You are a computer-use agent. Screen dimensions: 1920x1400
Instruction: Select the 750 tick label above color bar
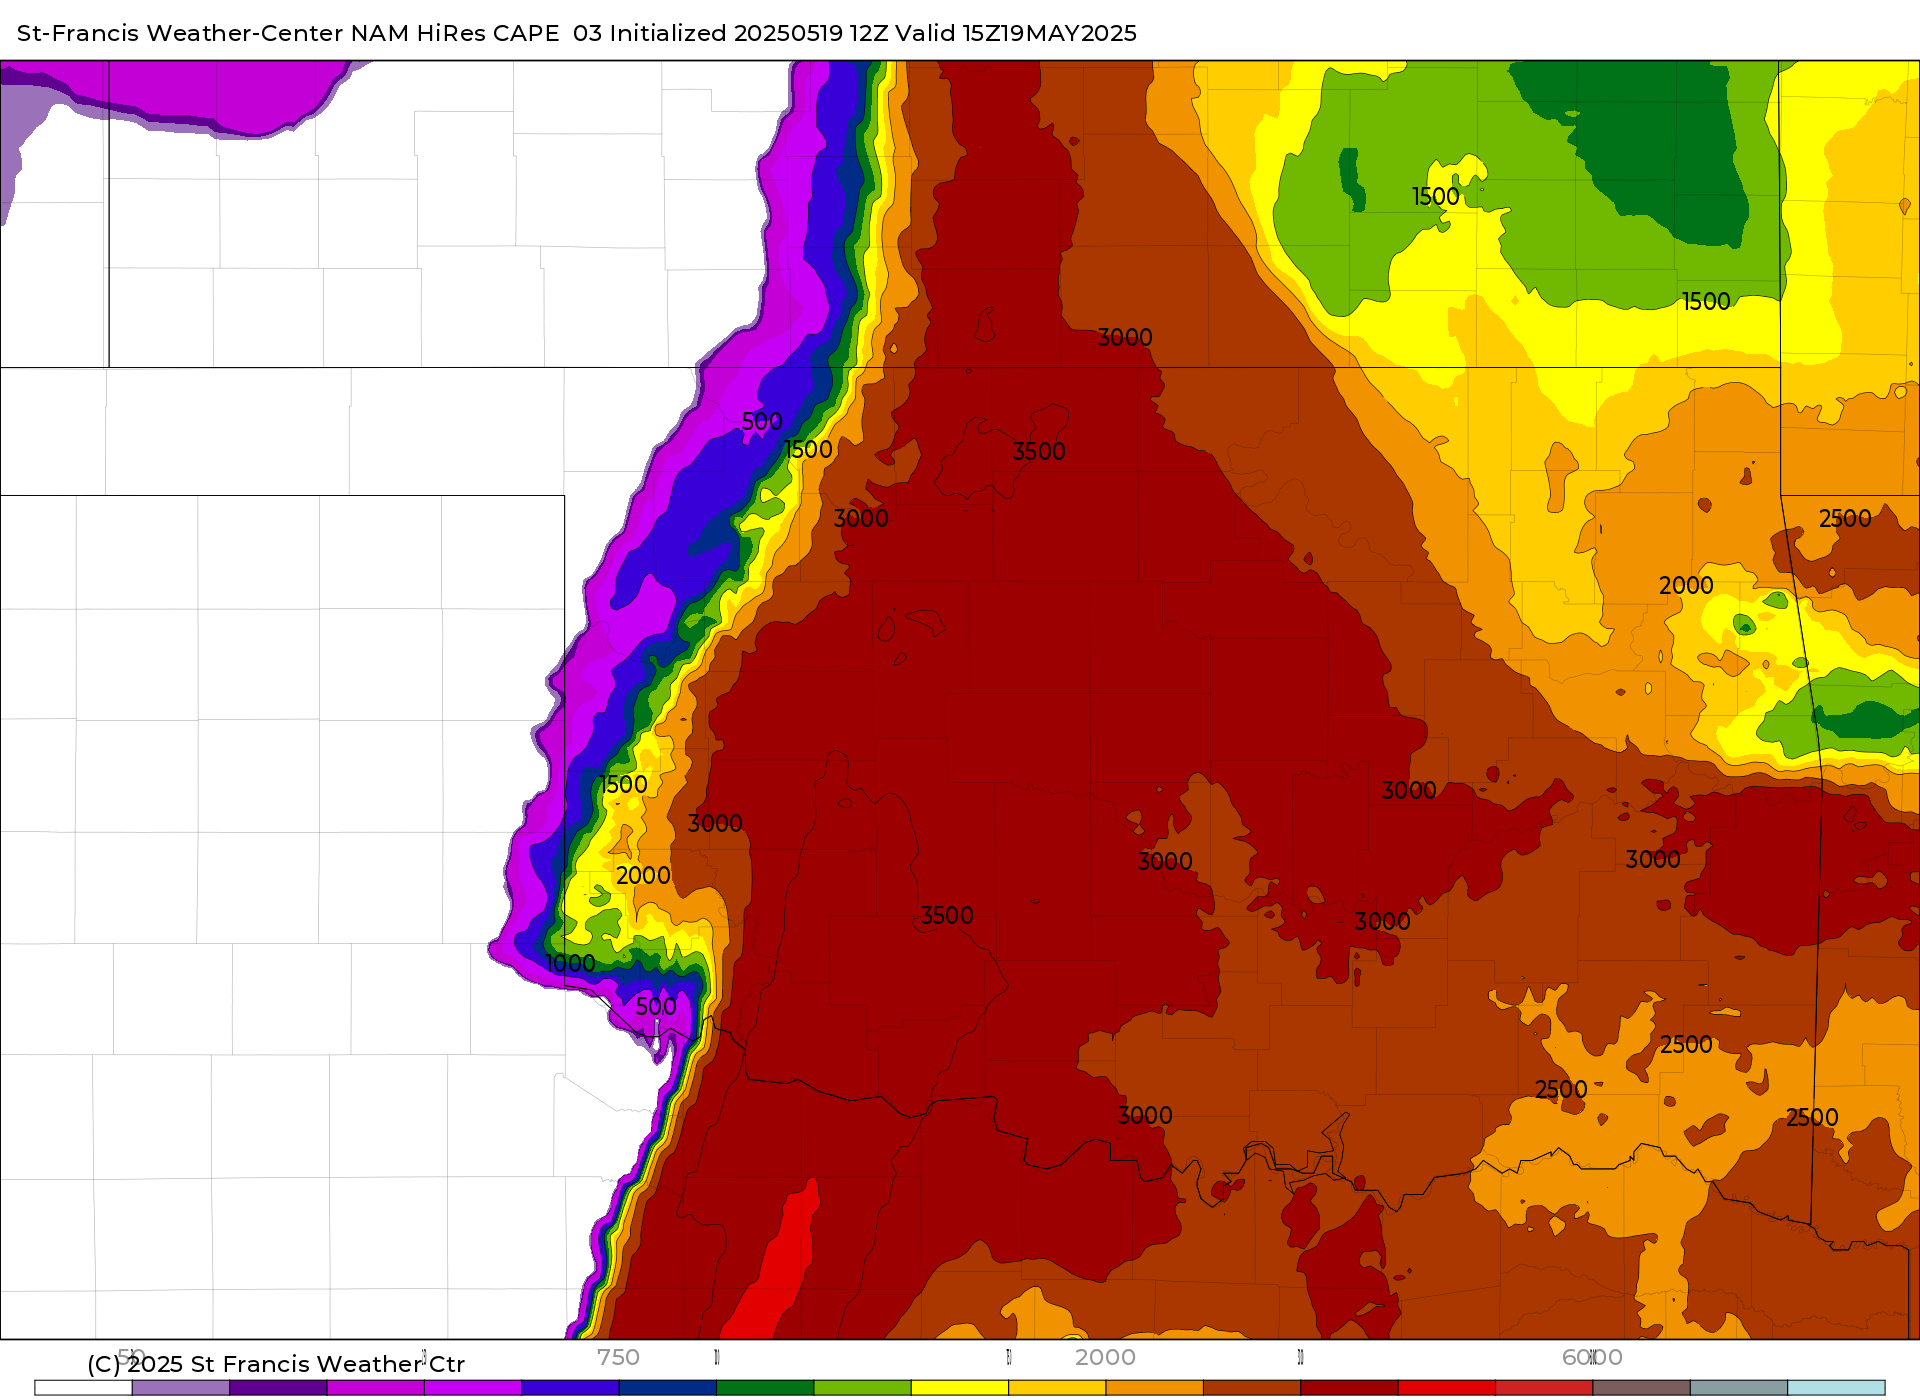(618, 1357)
